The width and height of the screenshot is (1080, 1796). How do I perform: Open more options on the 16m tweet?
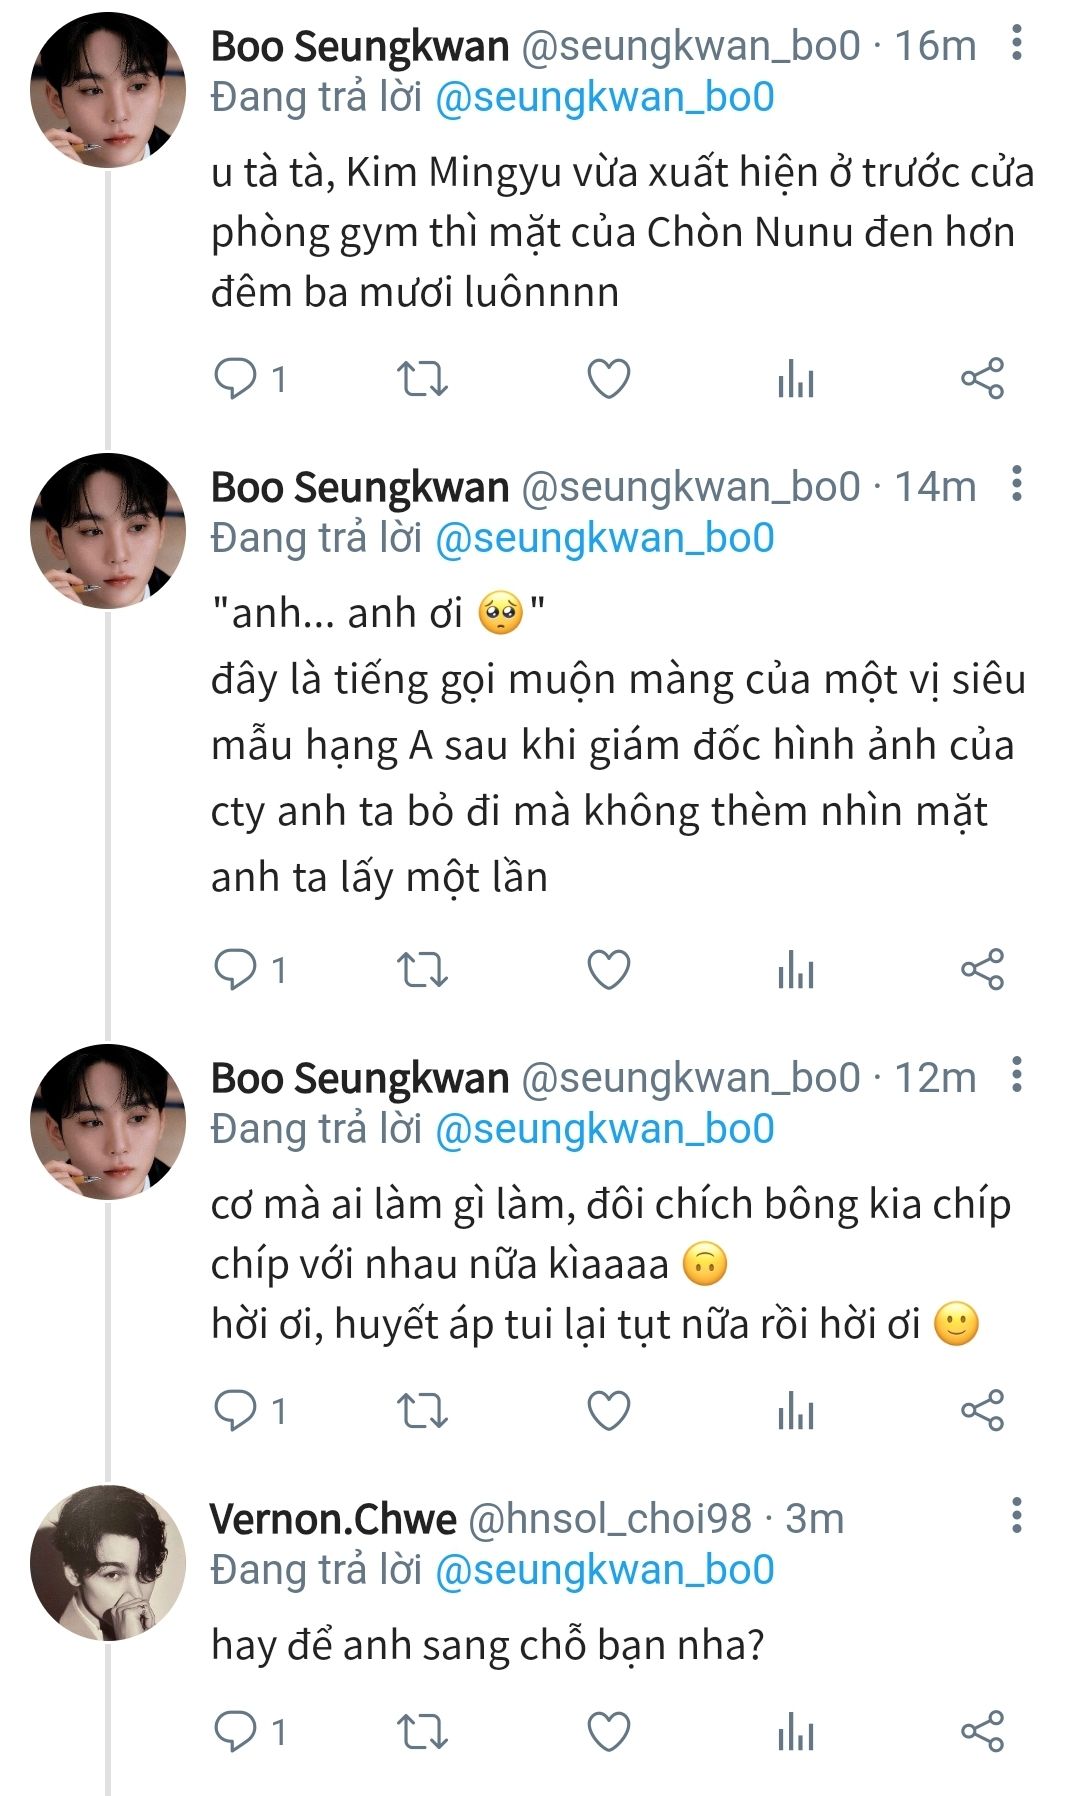click(x=1016, y=44)
